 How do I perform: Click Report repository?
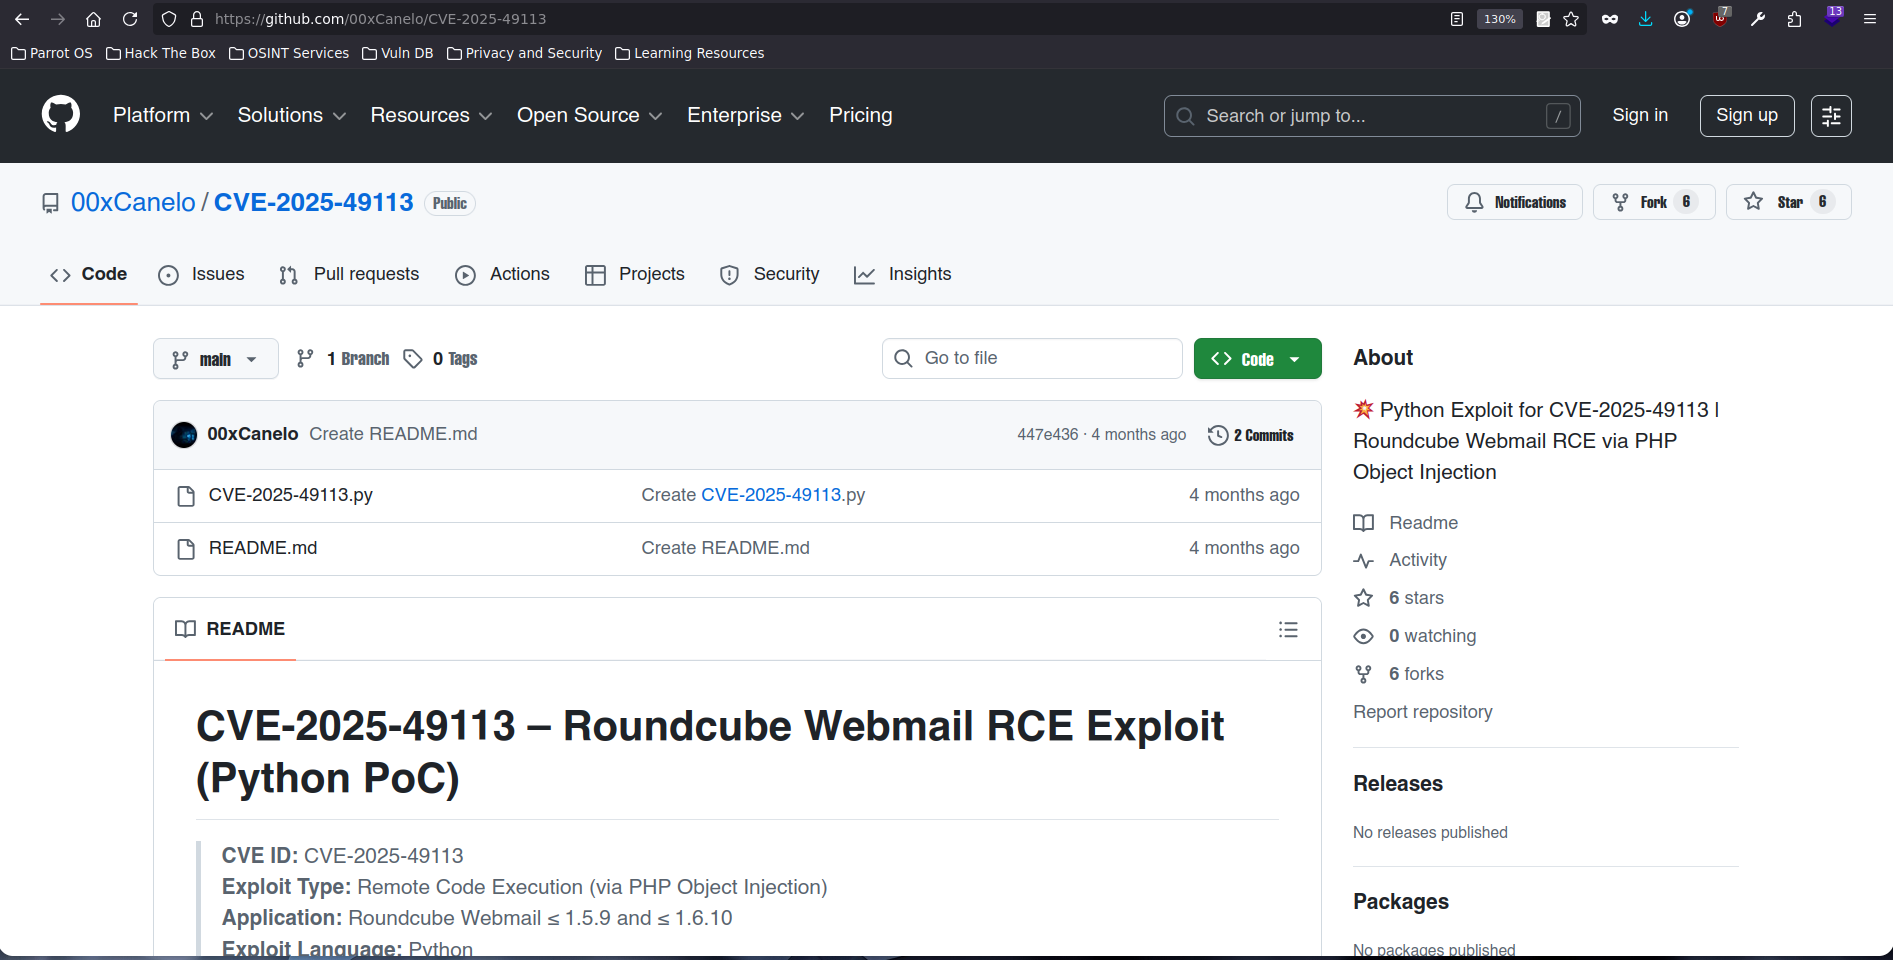pos(1422,713)
